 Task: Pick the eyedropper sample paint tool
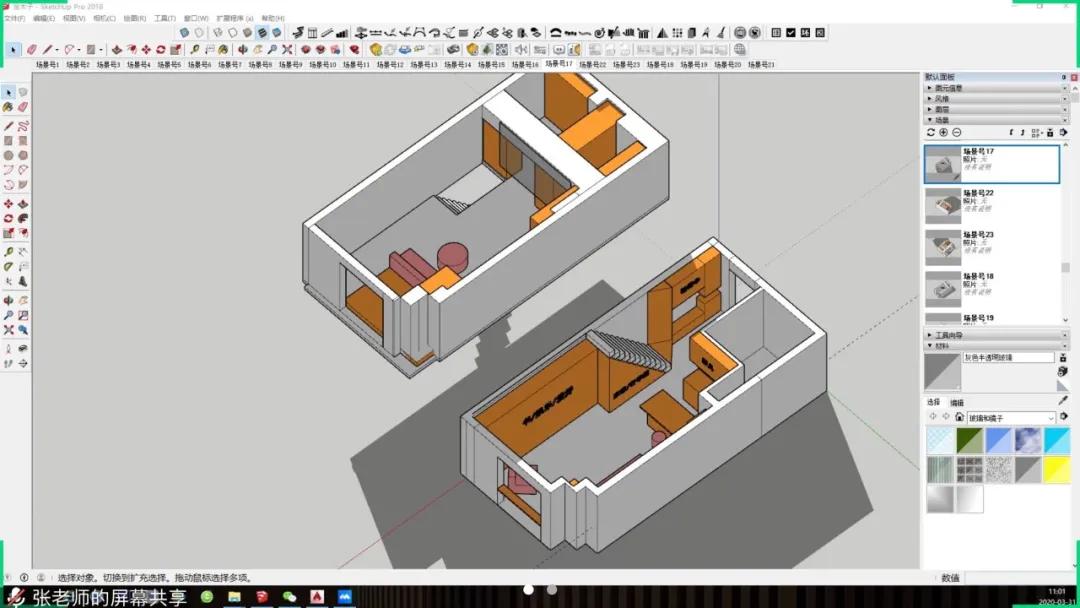tap(1062, 401)
